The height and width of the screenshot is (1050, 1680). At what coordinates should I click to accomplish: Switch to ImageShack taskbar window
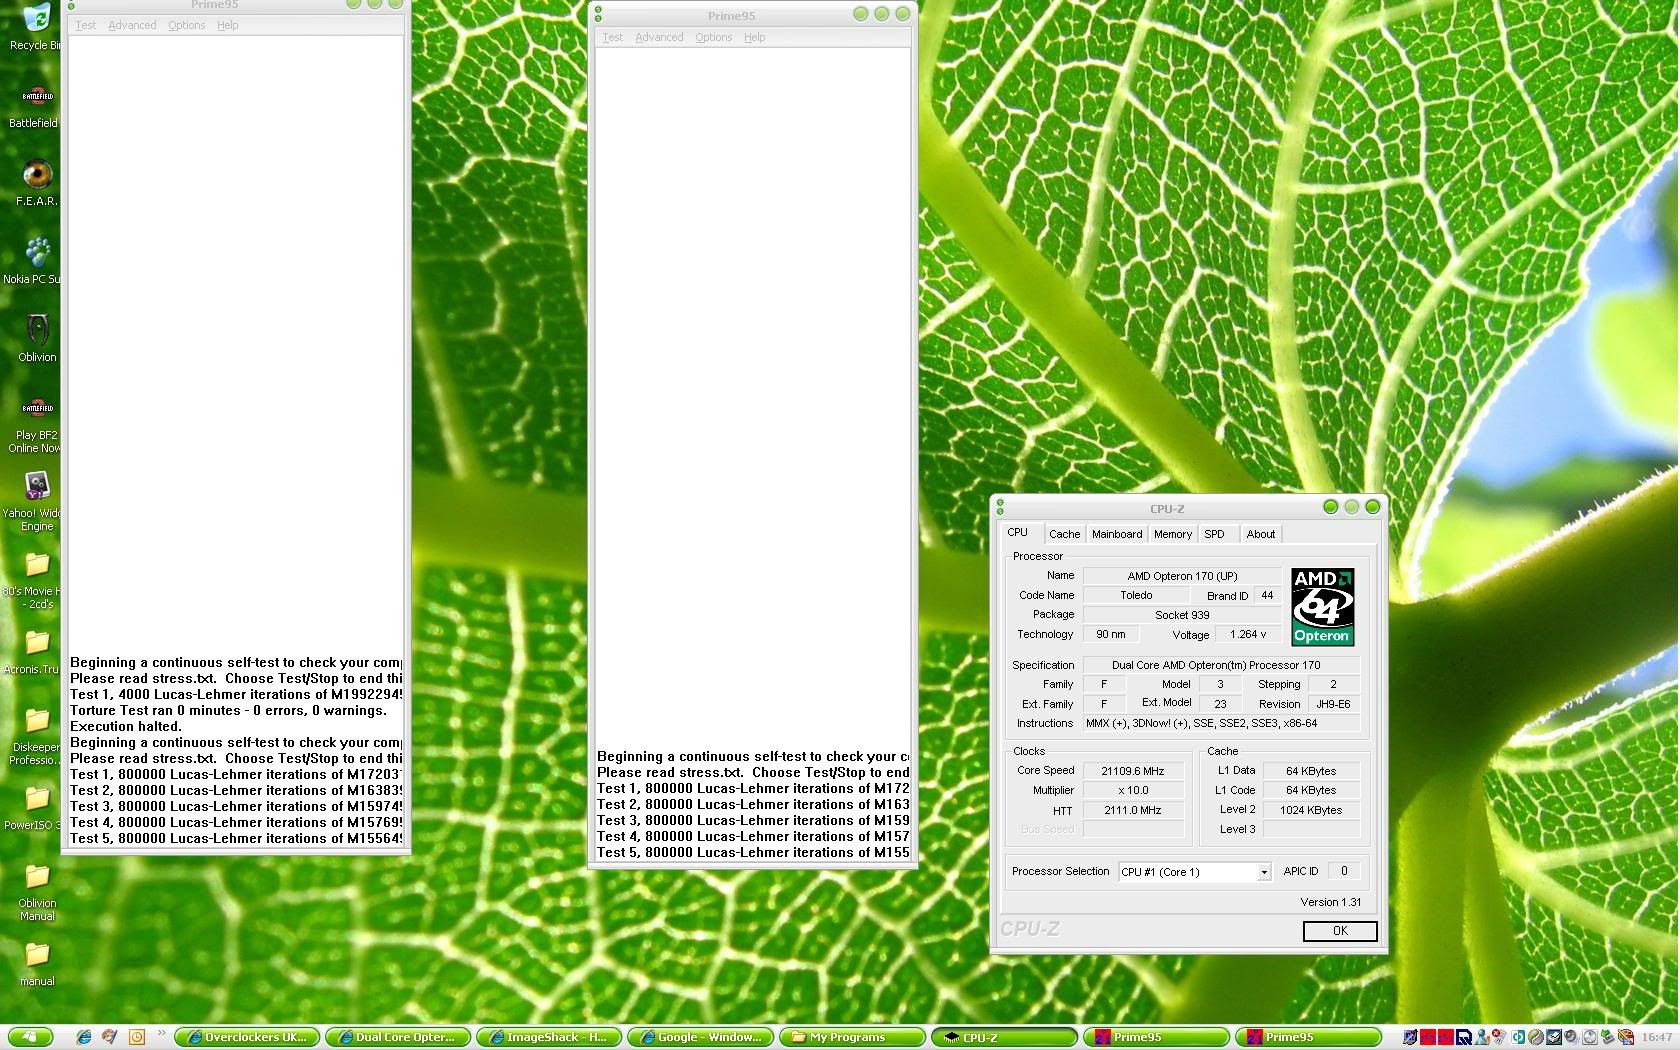click(x=549, y=1037)
